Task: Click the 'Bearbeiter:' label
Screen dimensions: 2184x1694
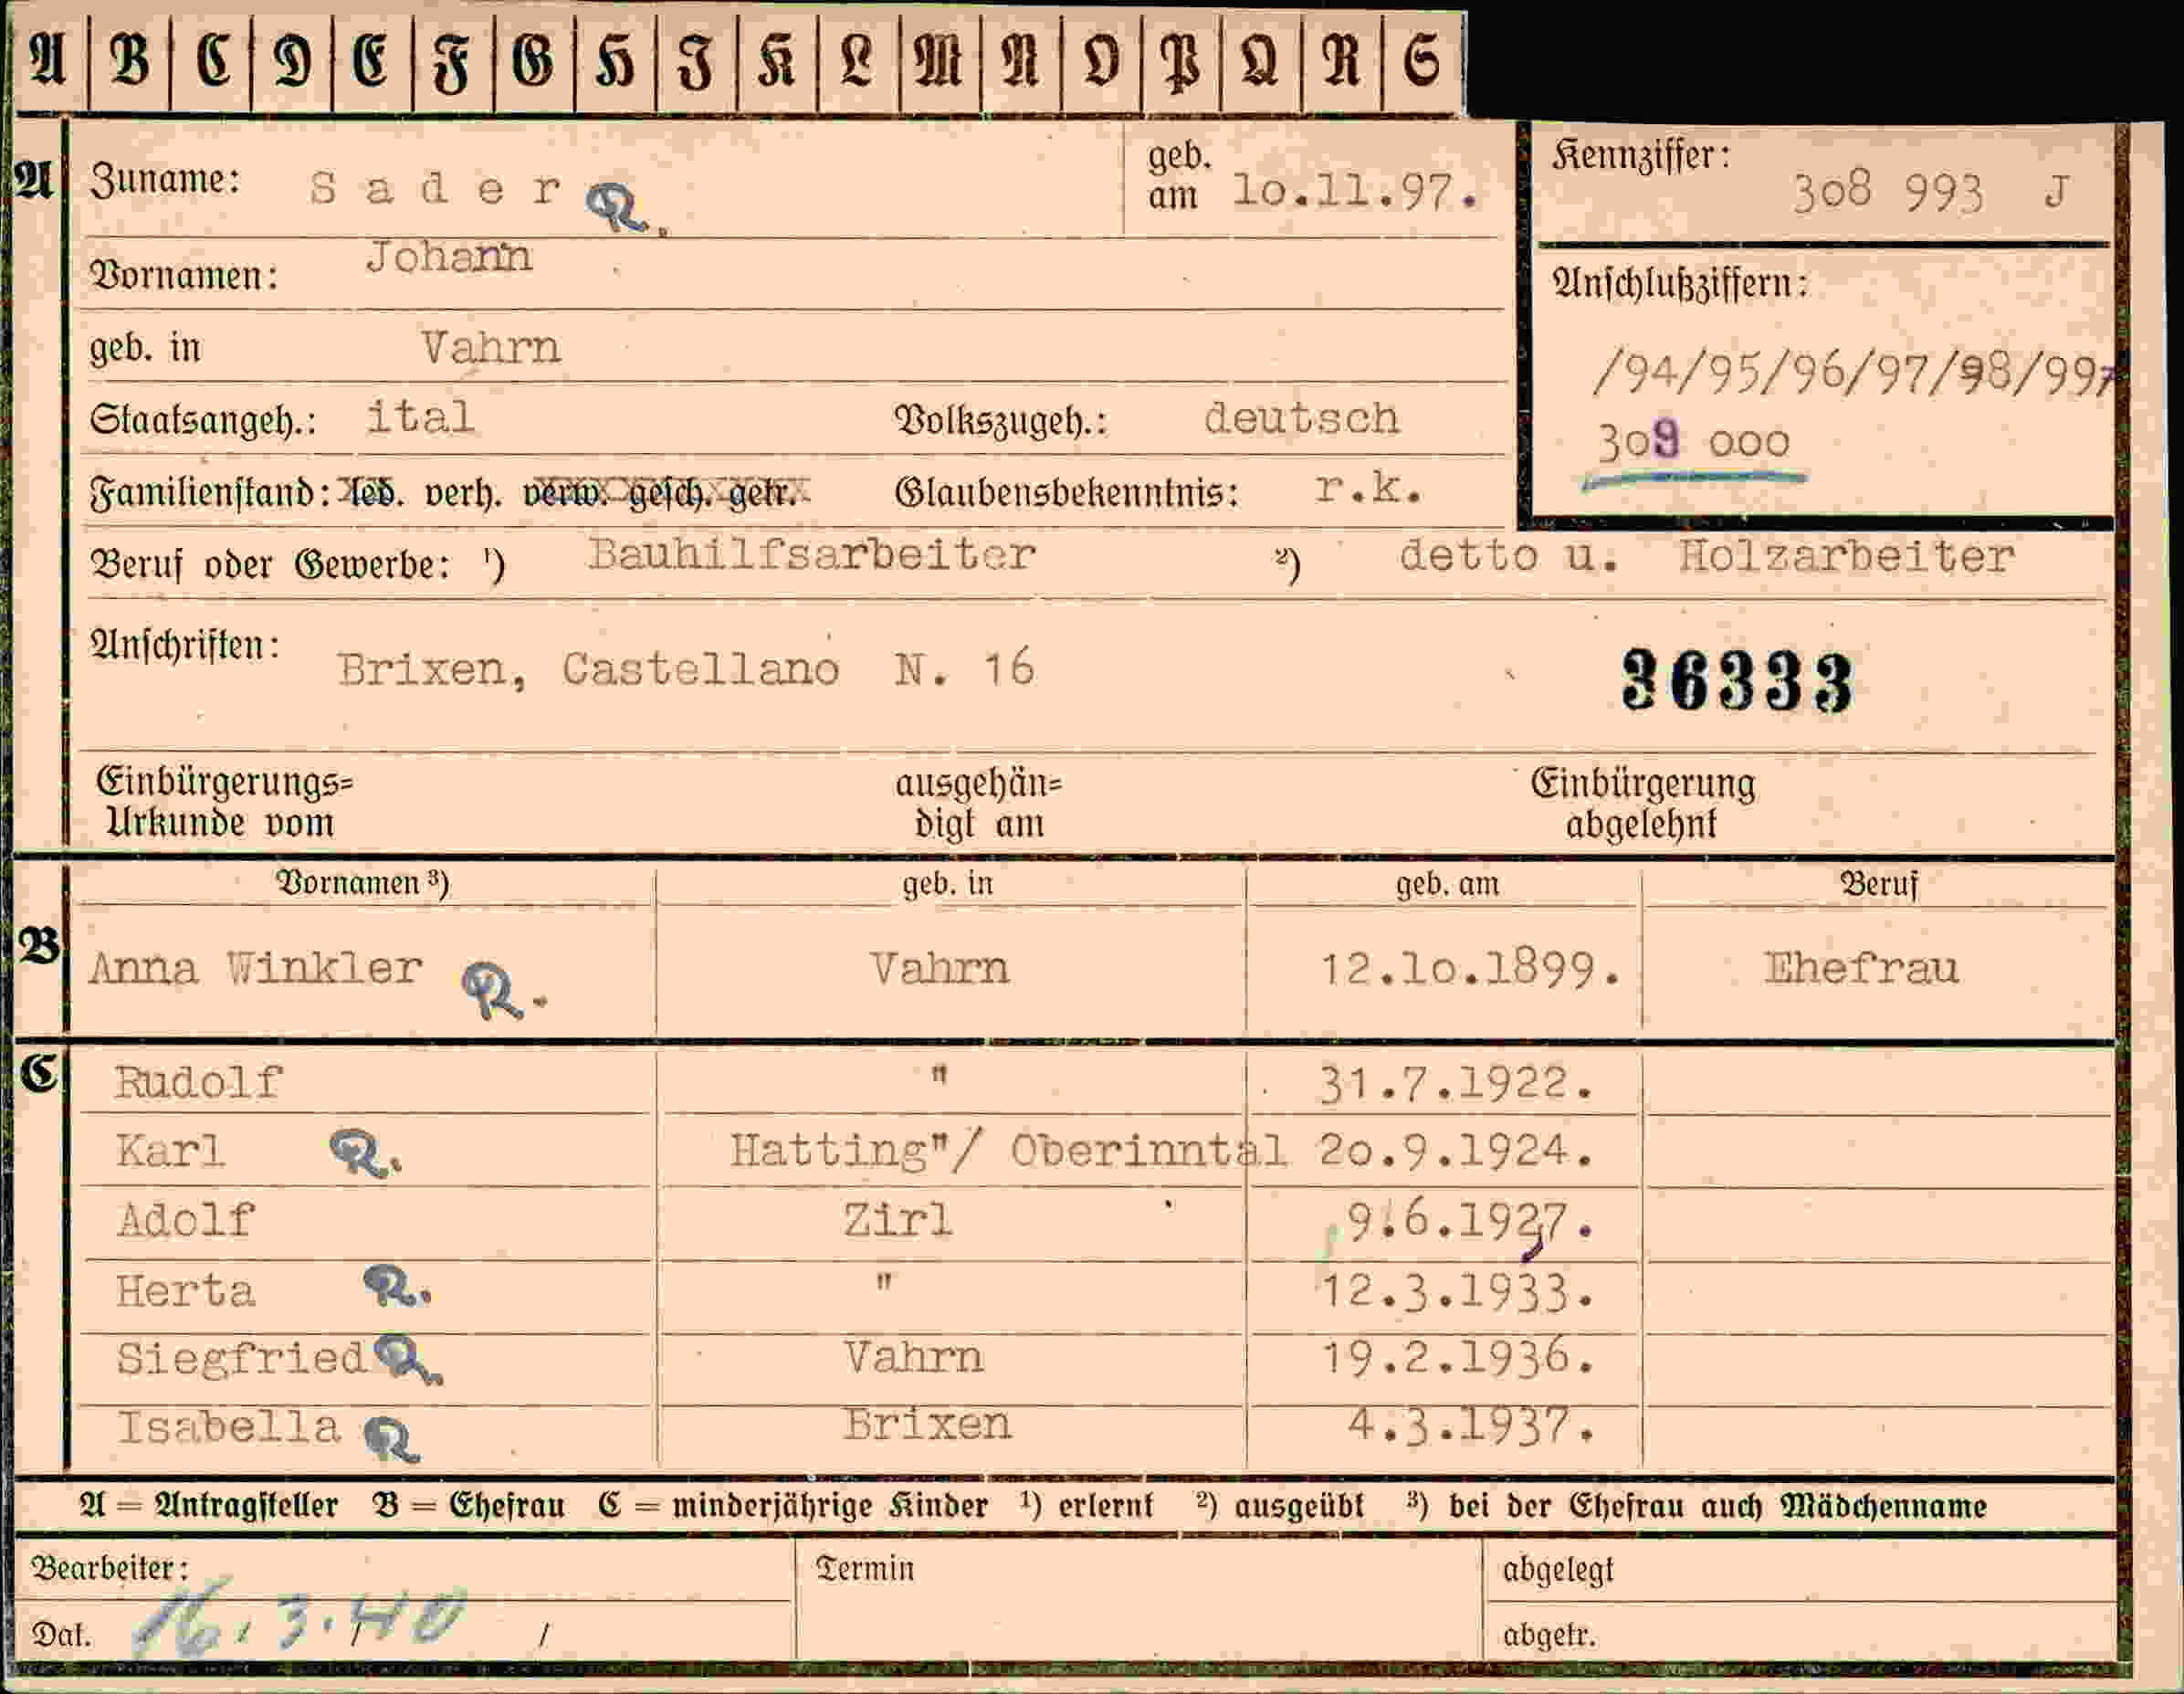Action: [109, 1568]
